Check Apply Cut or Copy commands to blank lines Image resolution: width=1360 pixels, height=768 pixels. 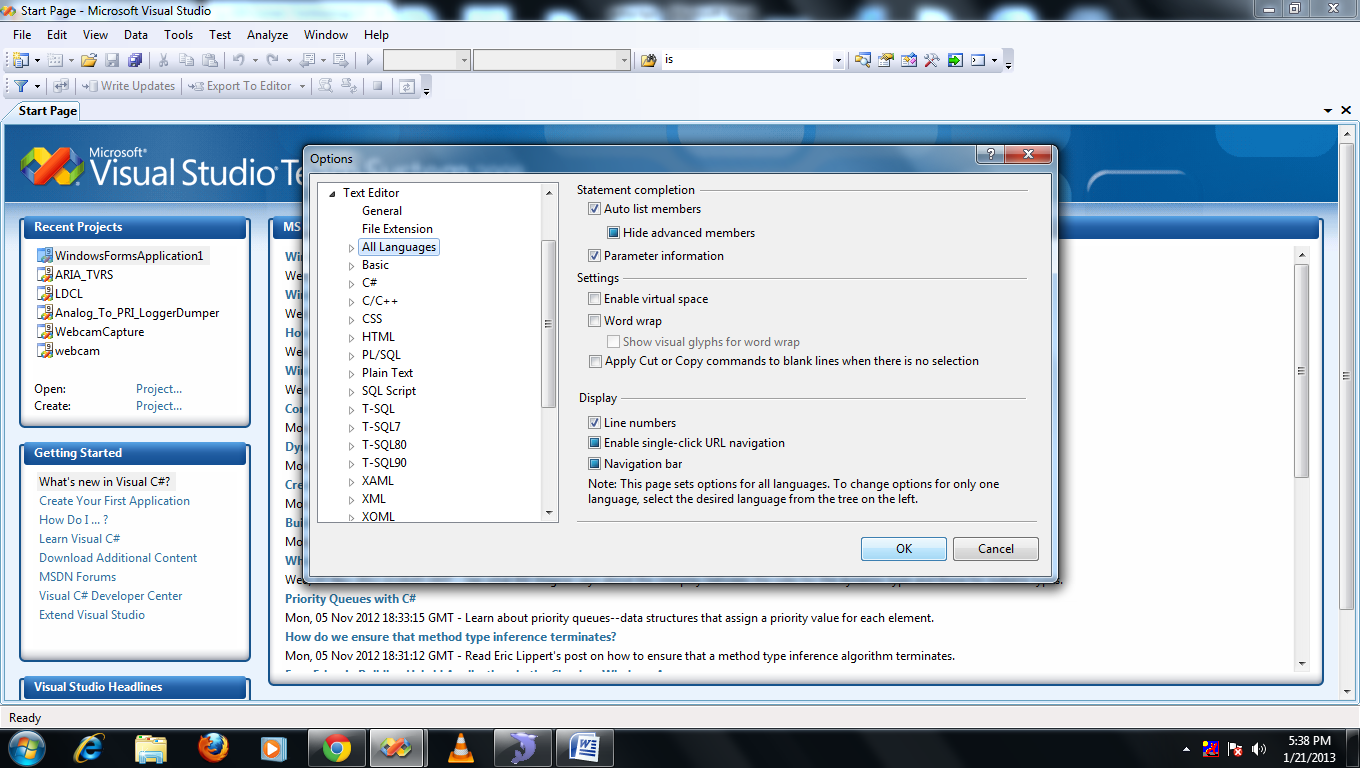(x=595, y=361)
